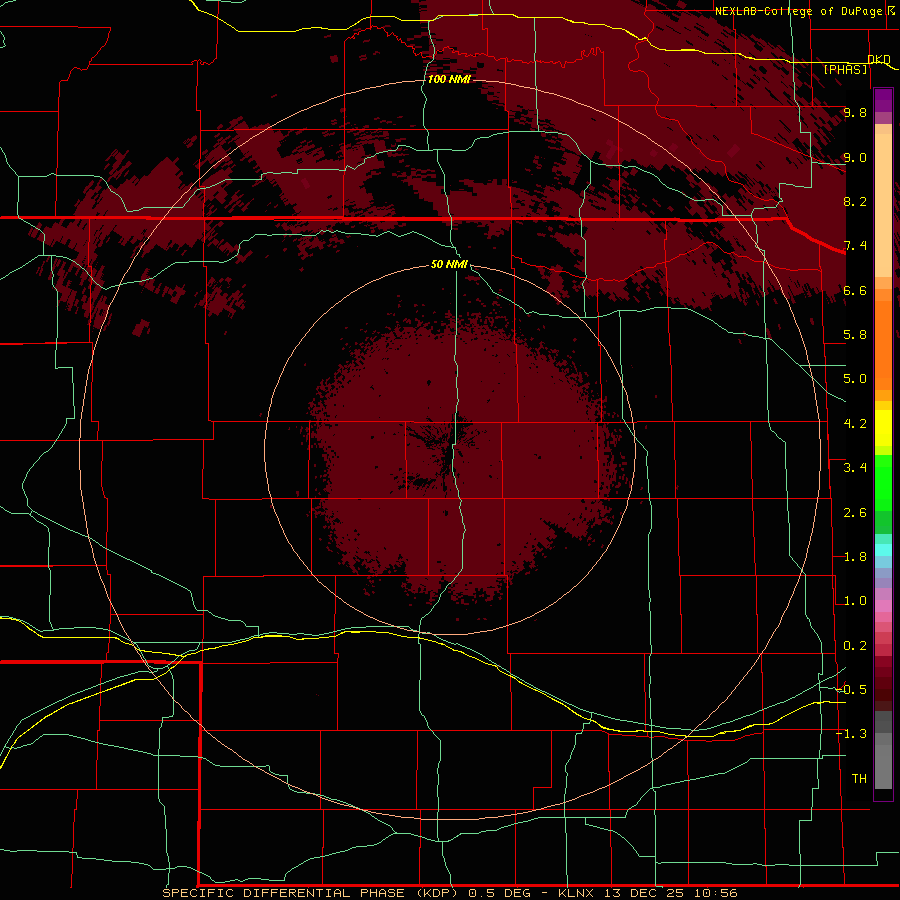Click the 13 DEC 25 date in the caption
The height and width of the screenshot is (900, 900).
pos(645,893)
